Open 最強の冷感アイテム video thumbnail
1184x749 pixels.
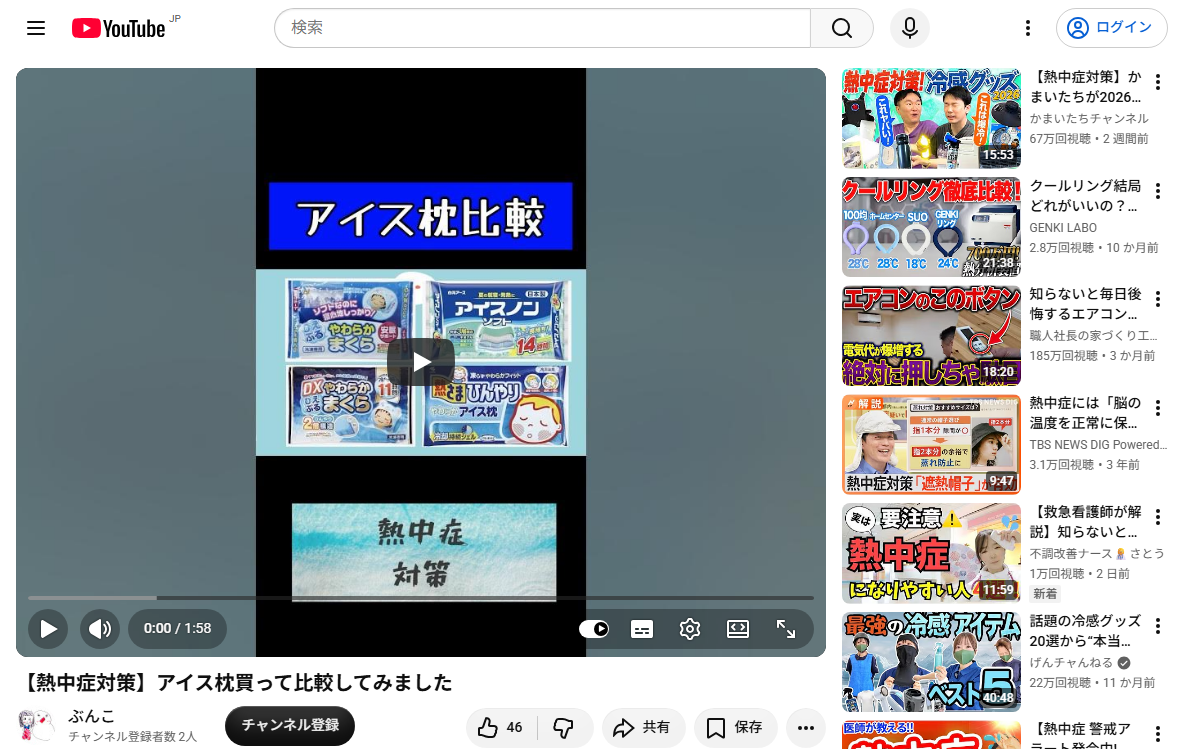[x=931, y=662]
